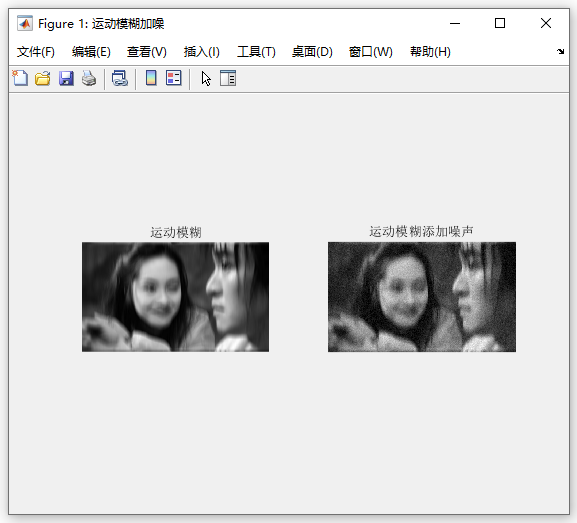Open the 桌面(D) menu

312,52
